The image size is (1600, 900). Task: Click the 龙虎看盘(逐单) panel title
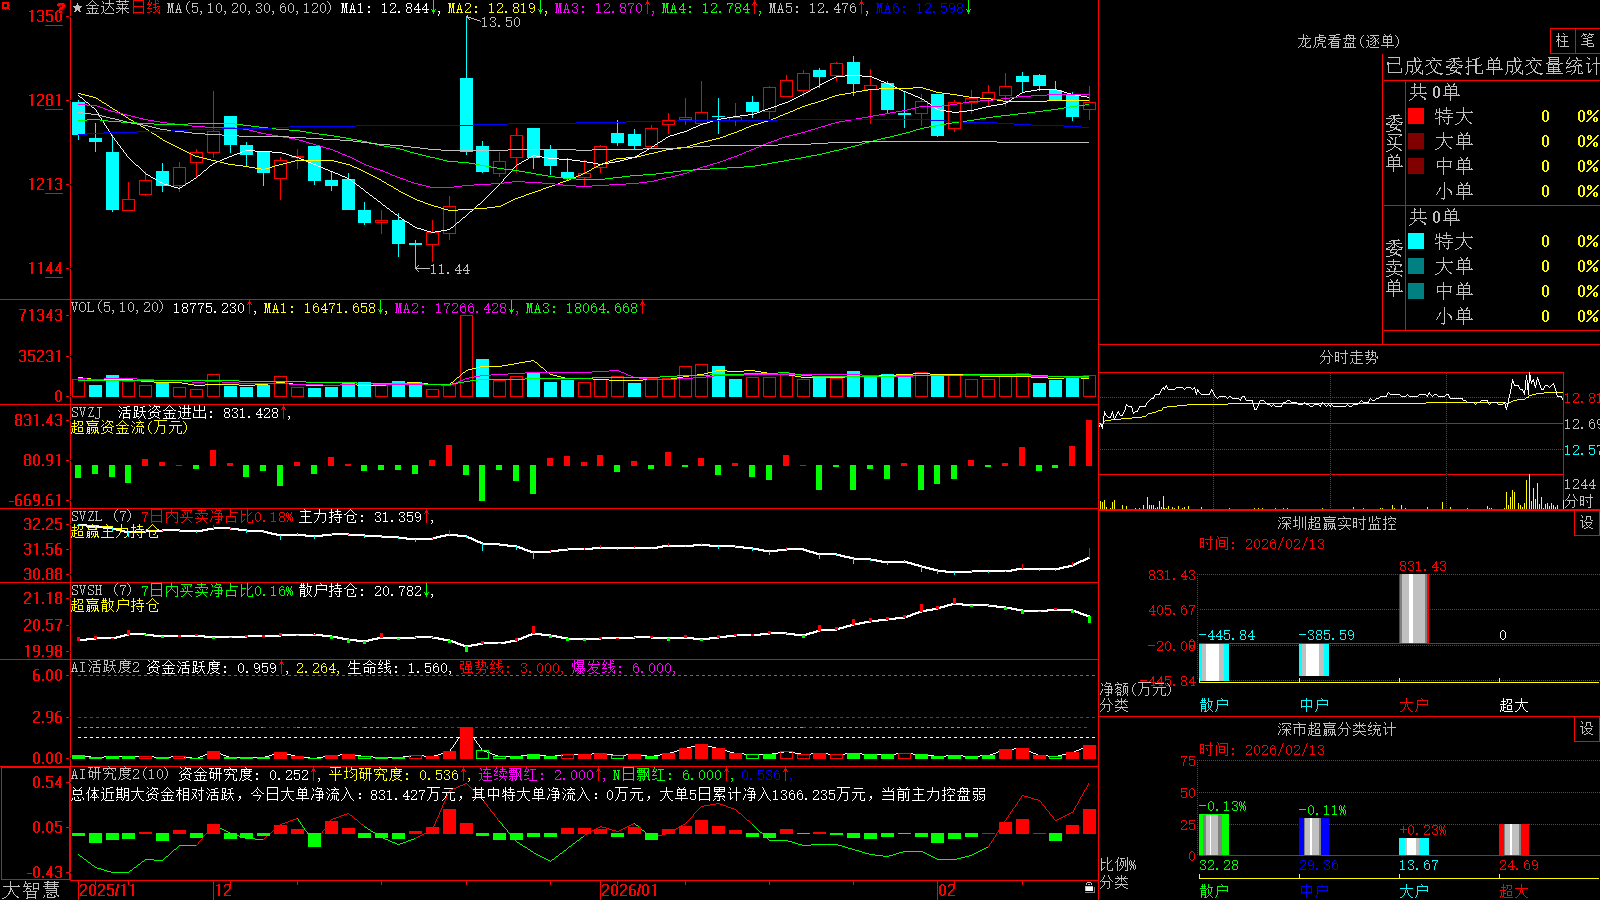[x=1348, y=41]
